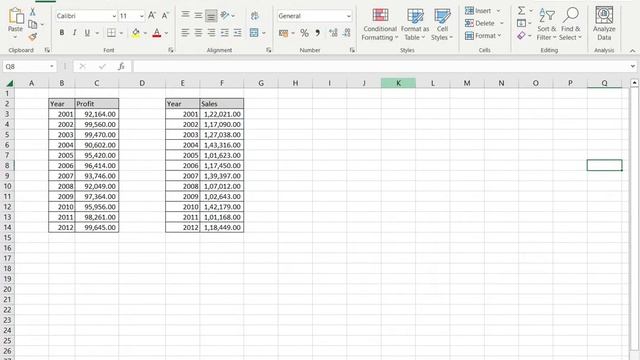Click the Select All corner triangle
Image resolution: width=640 pixels, height=360 pixels.
[x=9, y=83]
